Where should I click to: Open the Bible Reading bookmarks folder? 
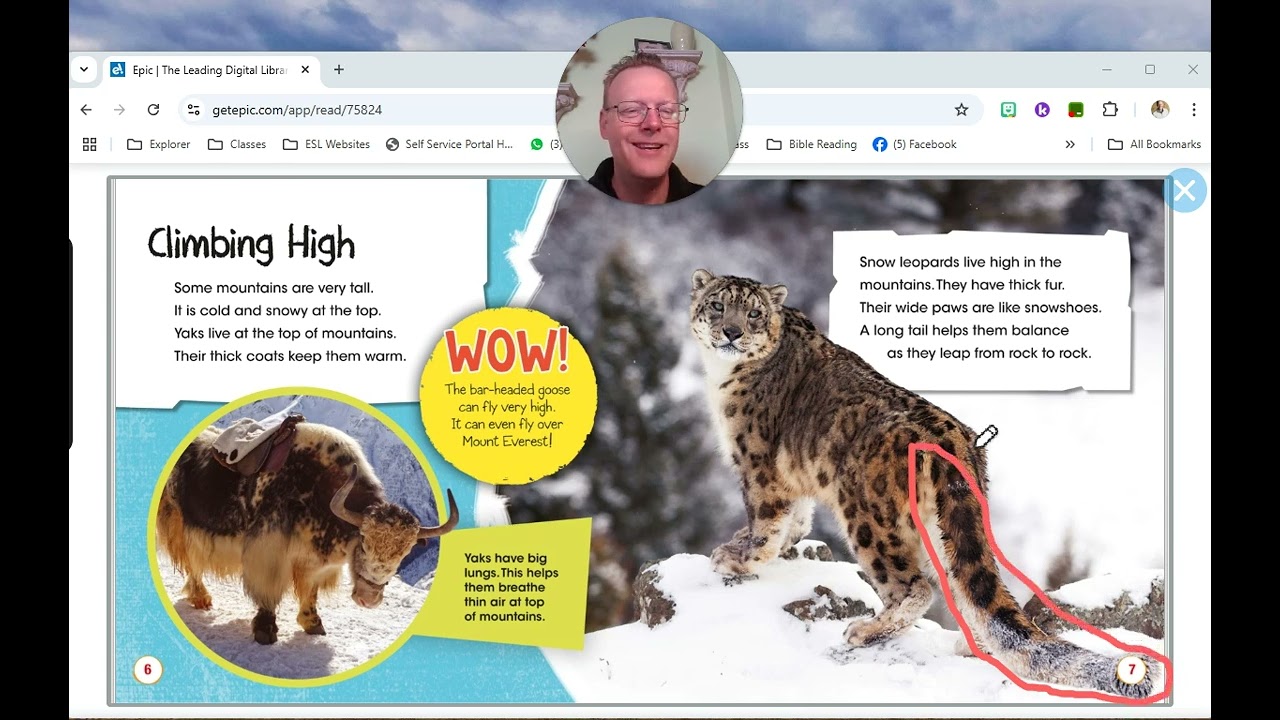click(812, 144)
